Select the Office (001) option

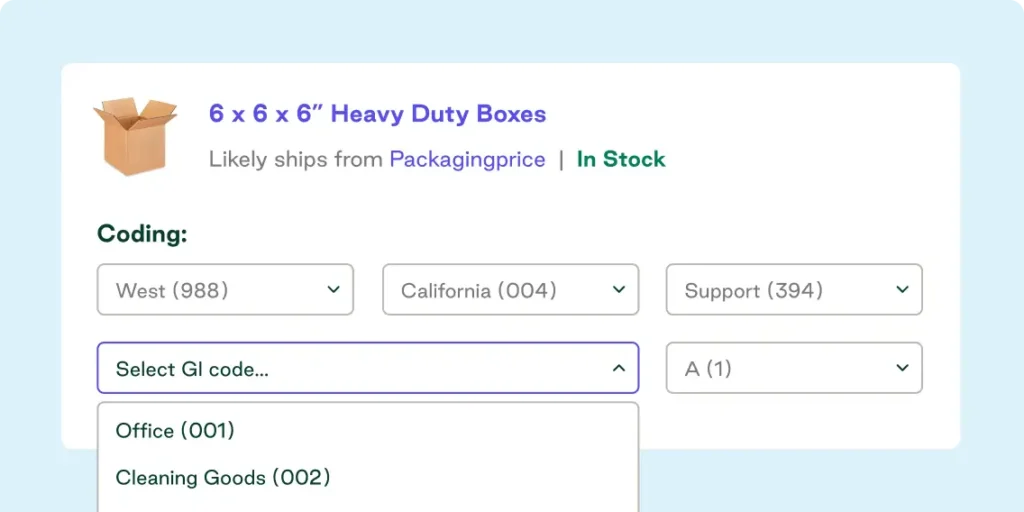tap(175, 430)
